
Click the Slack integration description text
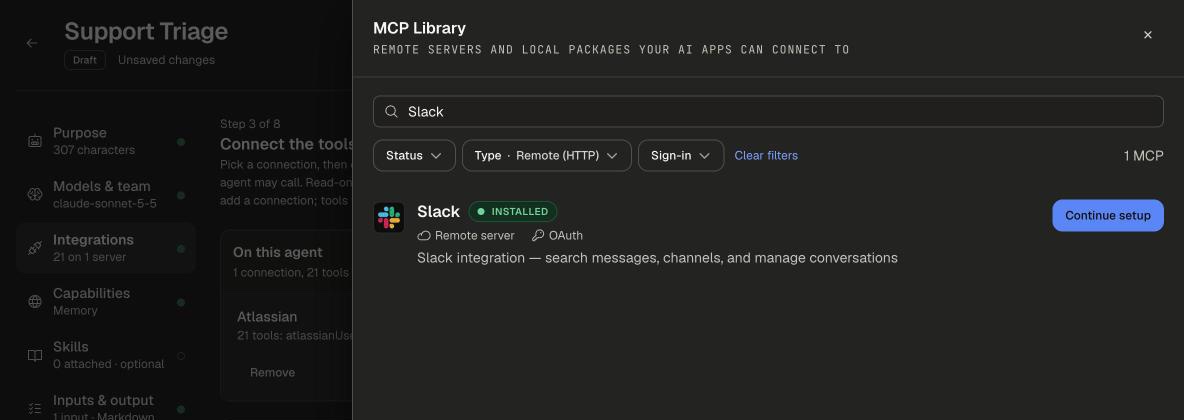point(657,258)
